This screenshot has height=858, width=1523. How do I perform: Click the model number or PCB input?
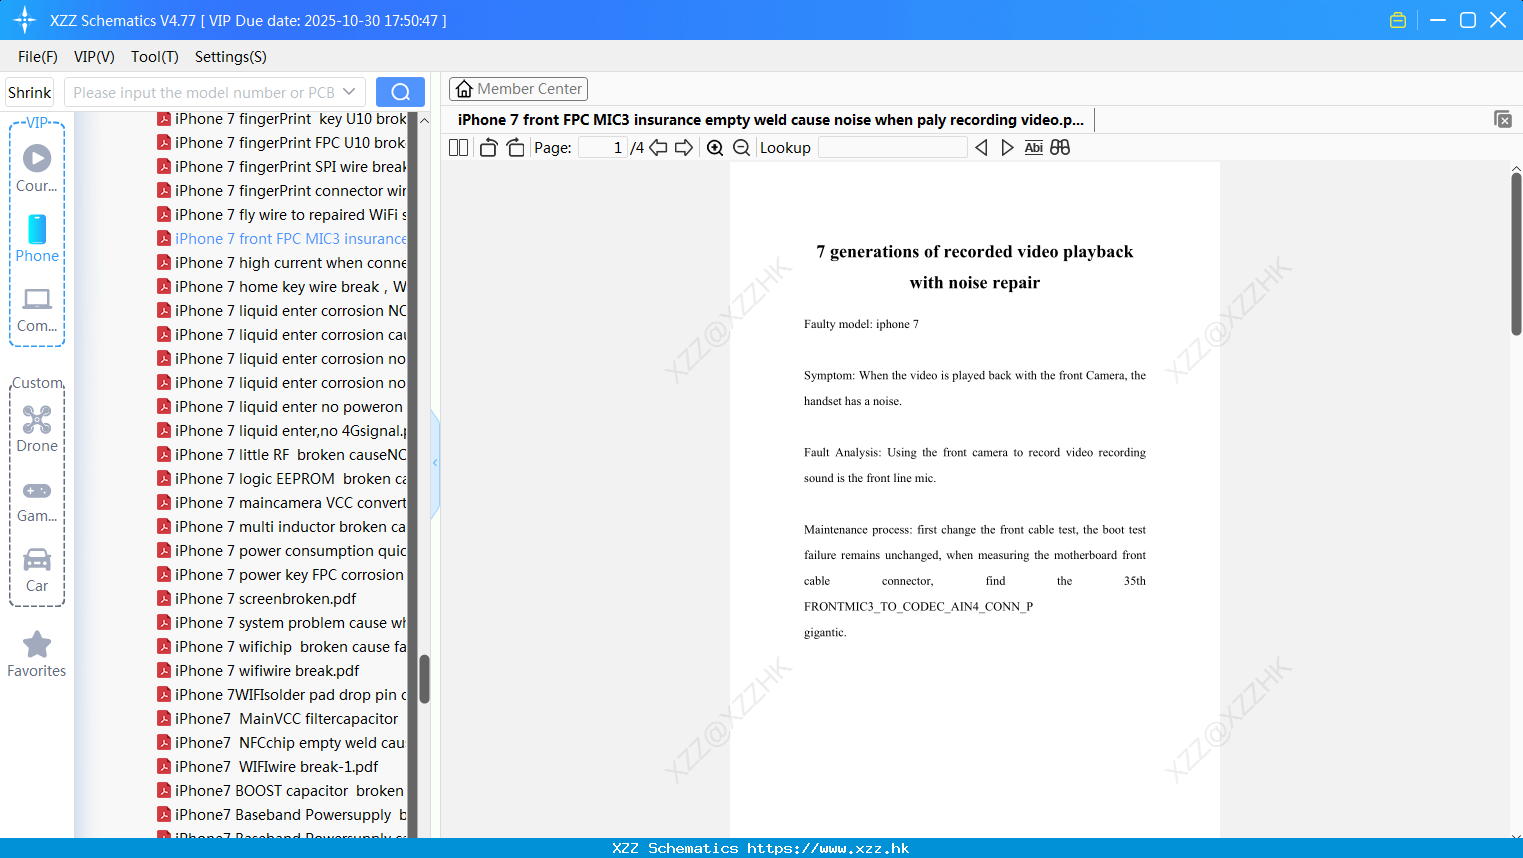click(x=203, y=92)
